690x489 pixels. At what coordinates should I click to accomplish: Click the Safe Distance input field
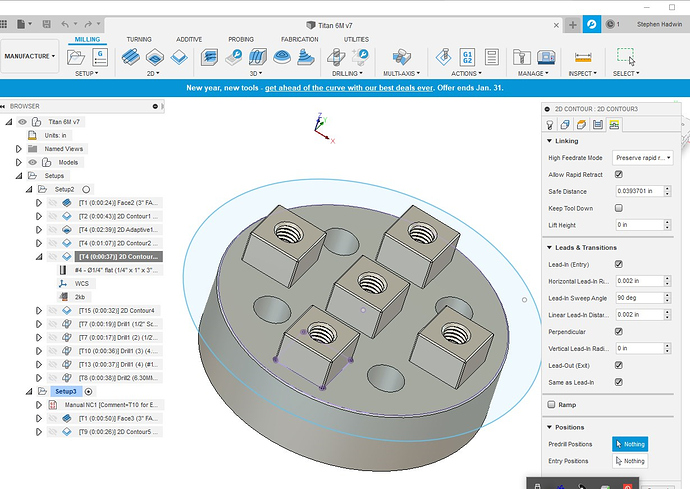click(x=639, y=191)
